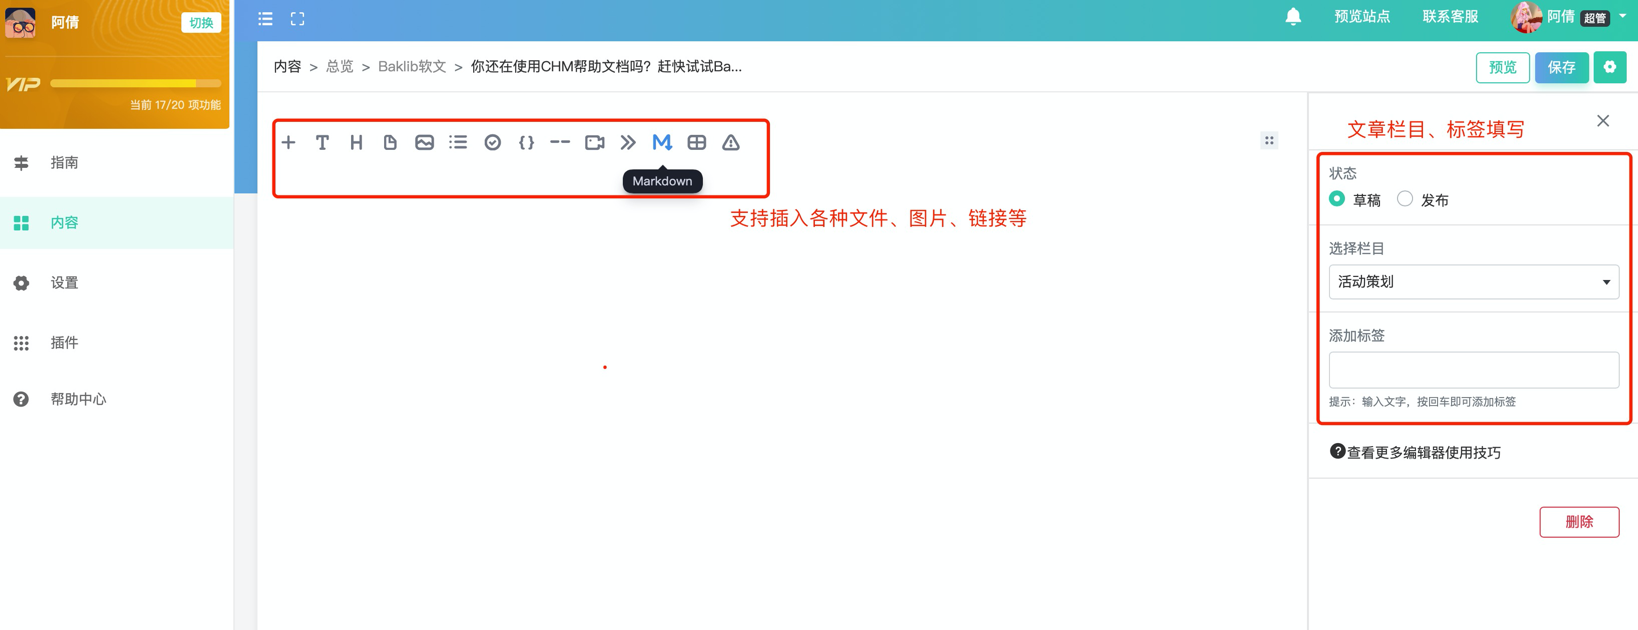Click the red 删除 delete button
Viewport: 1638px width, 630px height.
pyautogui.click(x=1579, y=522)
